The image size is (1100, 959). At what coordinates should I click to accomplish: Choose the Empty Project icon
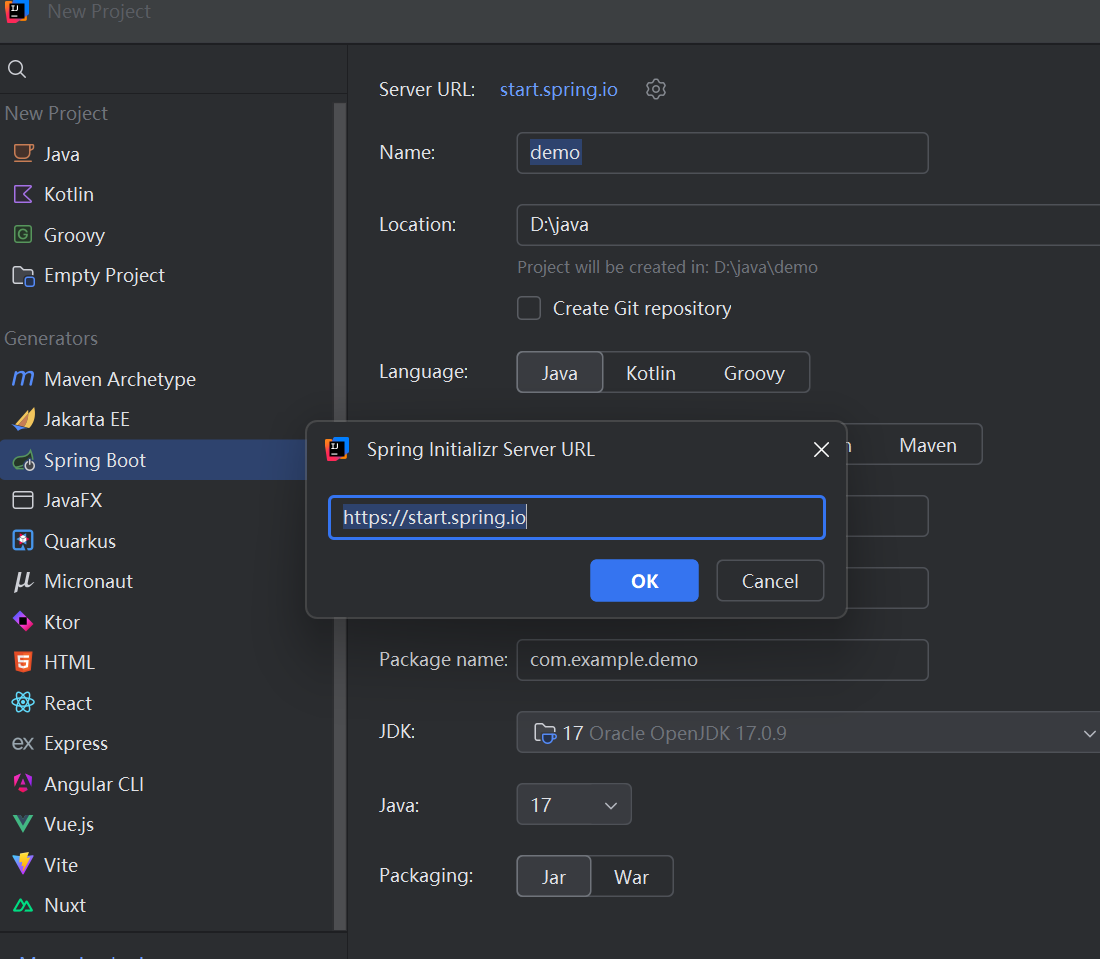tap(23, 276)
